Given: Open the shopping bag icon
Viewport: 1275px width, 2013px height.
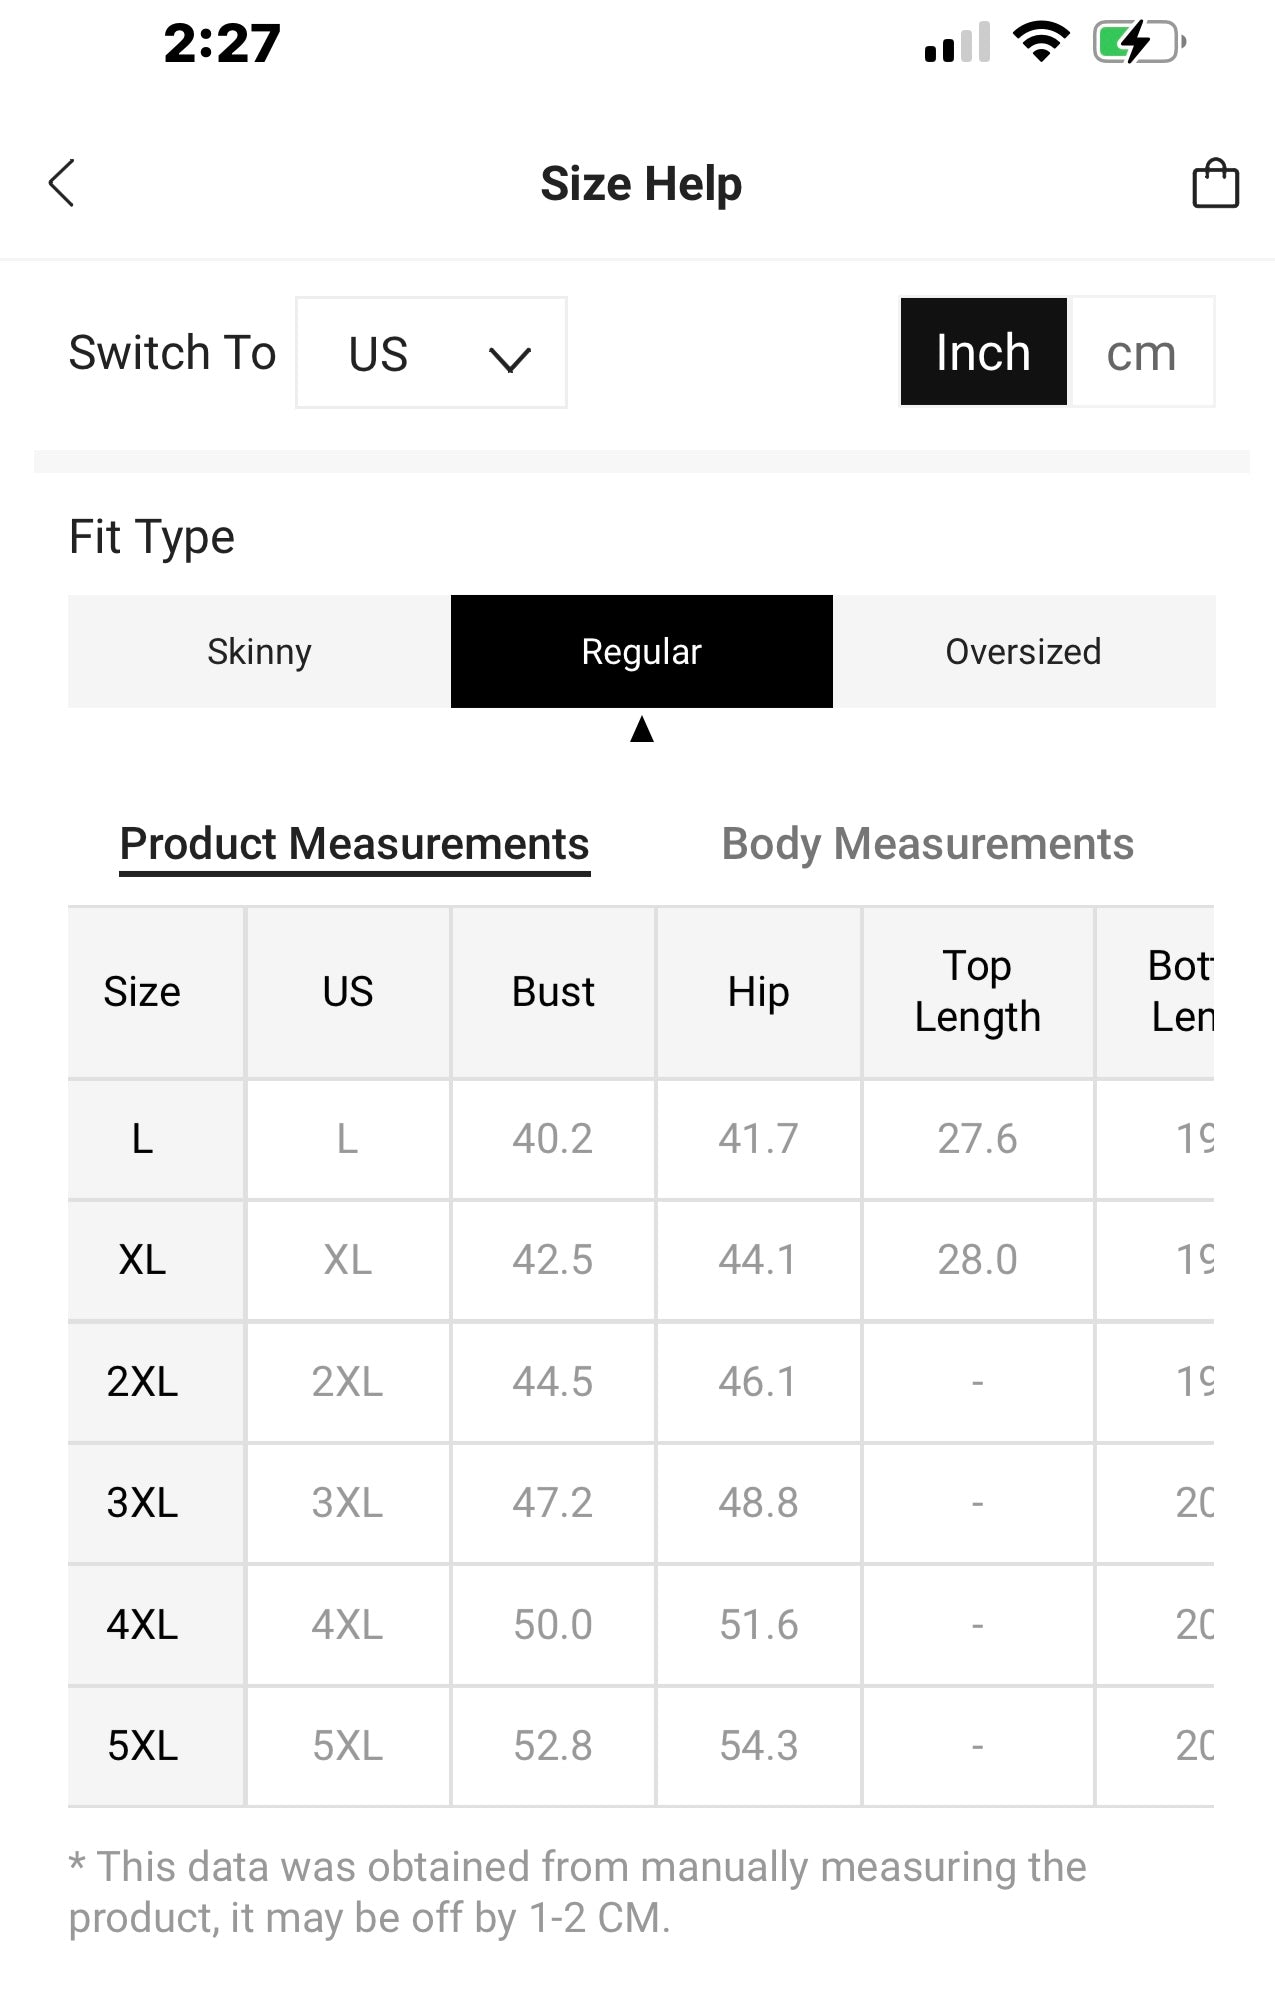Looking at the screenshot, I should tap(1215, 184).
